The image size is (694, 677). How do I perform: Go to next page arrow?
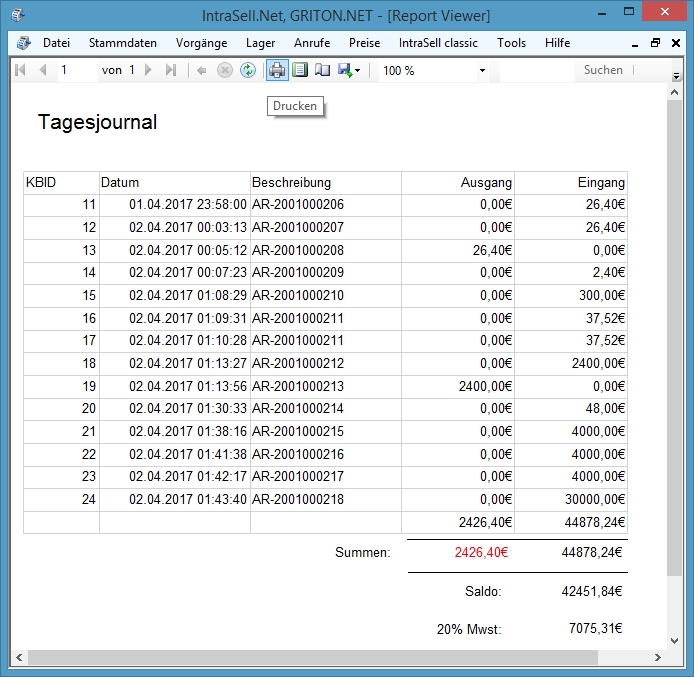pyautogui.click(x=149, y=70)
